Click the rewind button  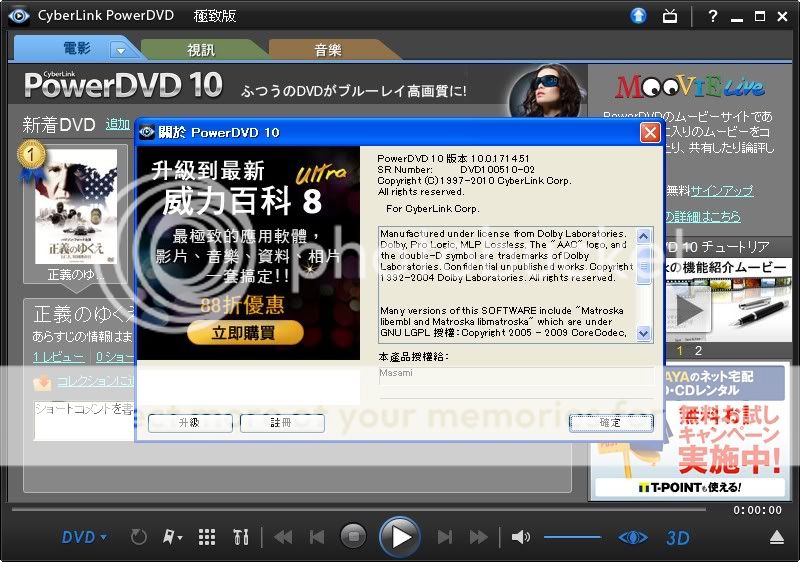[284, 537]
